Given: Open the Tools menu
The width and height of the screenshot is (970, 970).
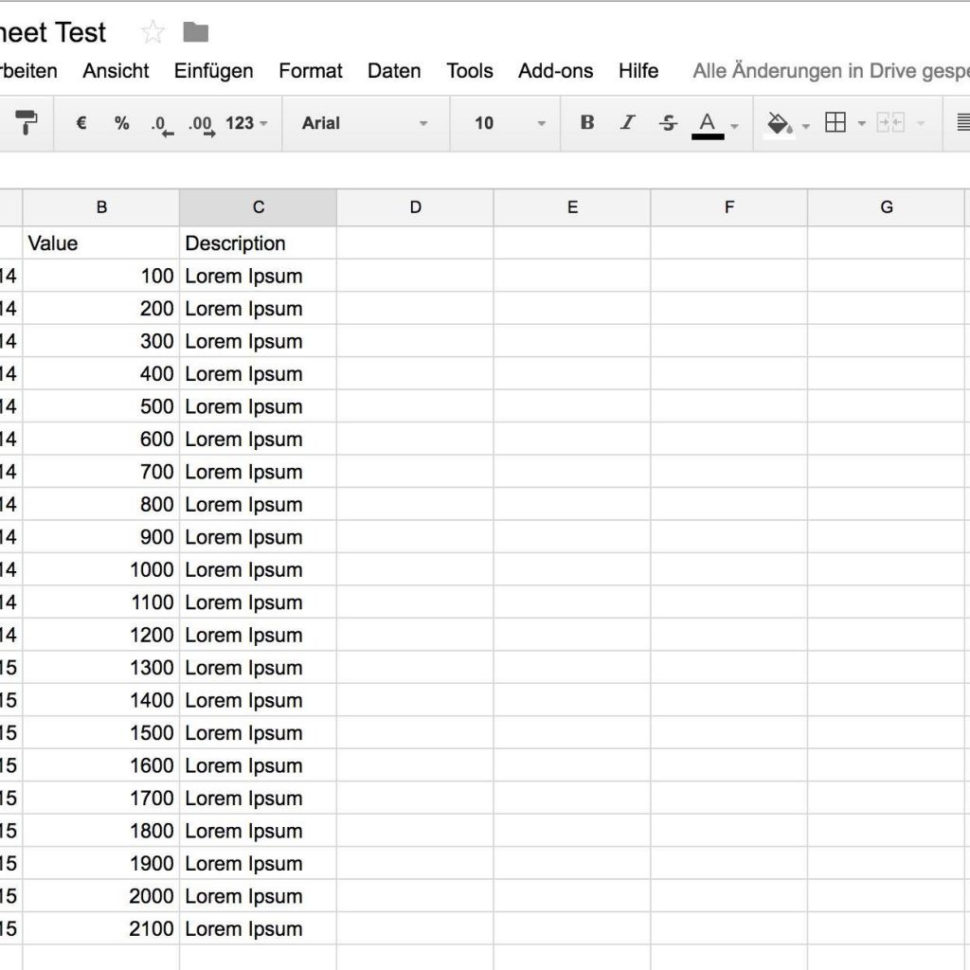Looking at the screenshot, I should click(470, 71).
